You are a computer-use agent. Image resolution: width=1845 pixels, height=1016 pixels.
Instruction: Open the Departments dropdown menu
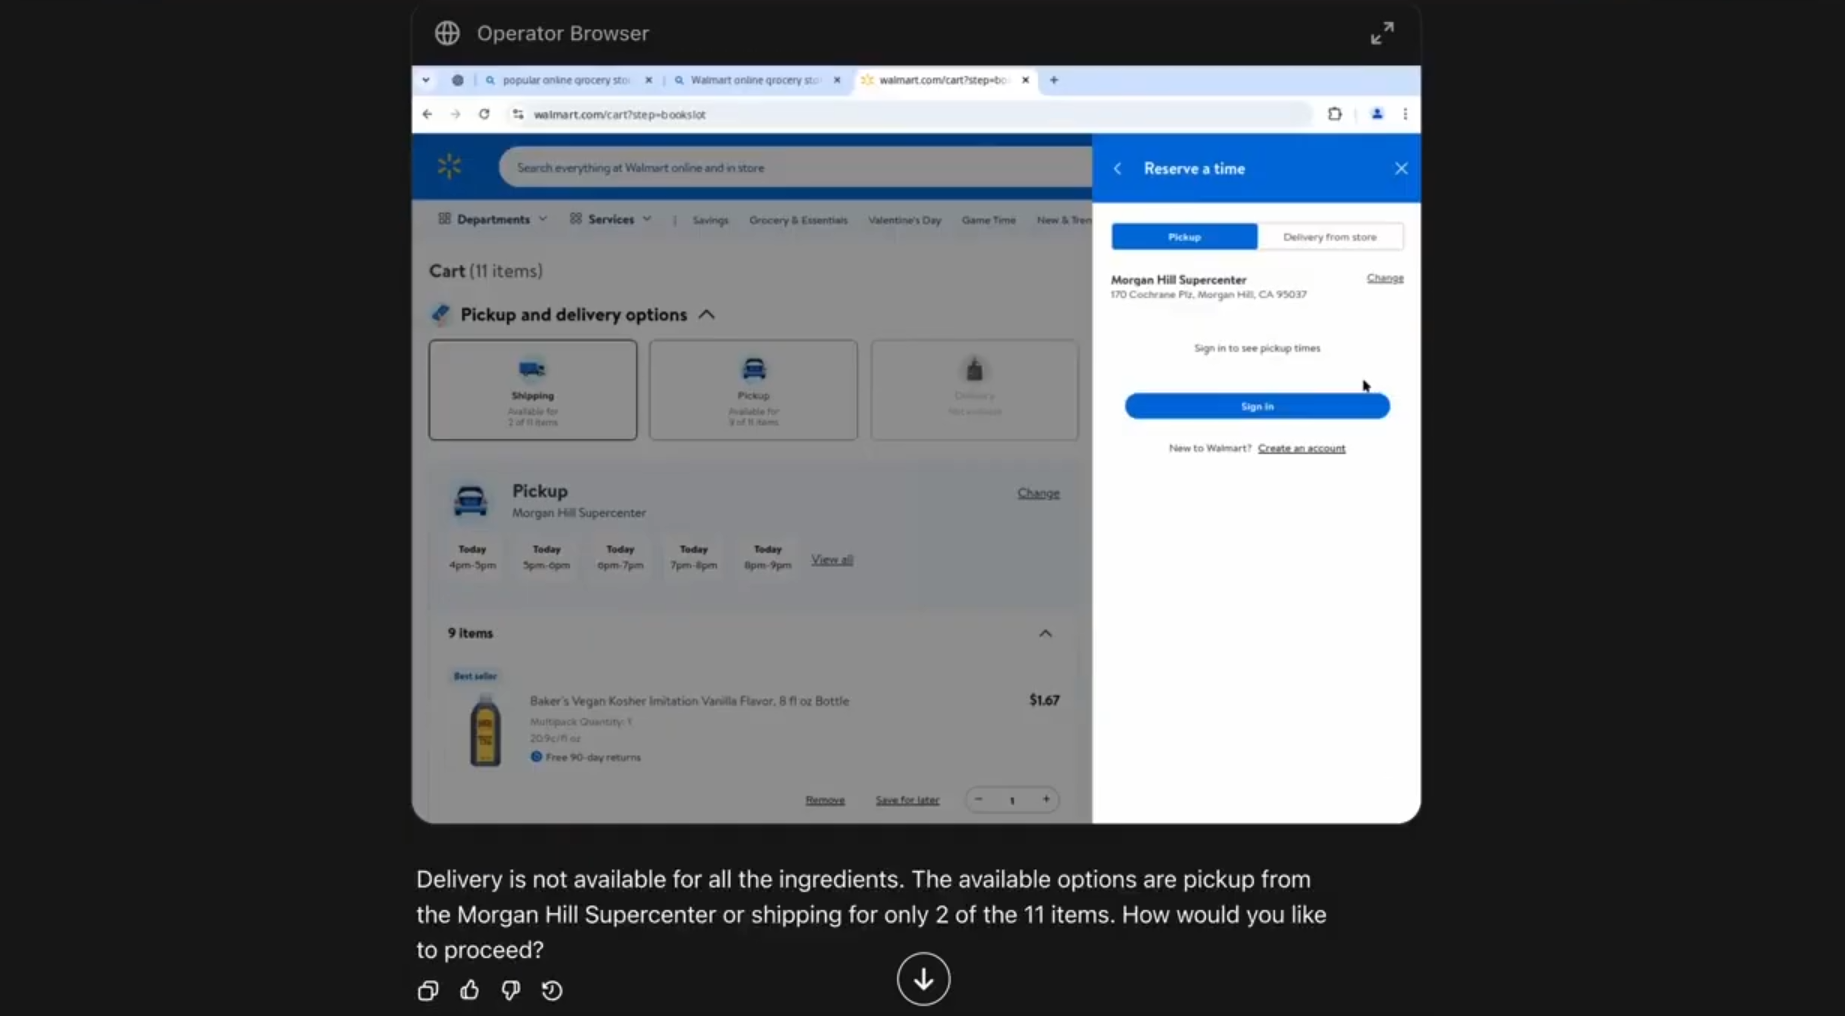pos(493,219)
